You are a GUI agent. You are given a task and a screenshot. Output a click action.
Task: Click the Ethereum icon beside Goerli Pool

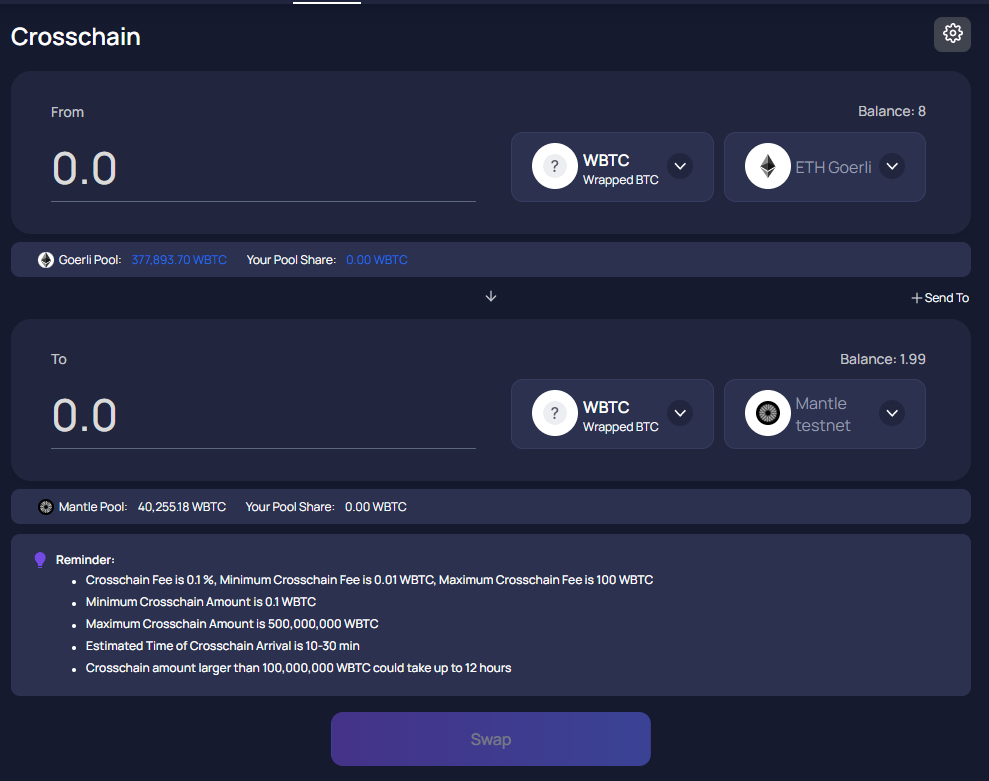tap(45, 260)
